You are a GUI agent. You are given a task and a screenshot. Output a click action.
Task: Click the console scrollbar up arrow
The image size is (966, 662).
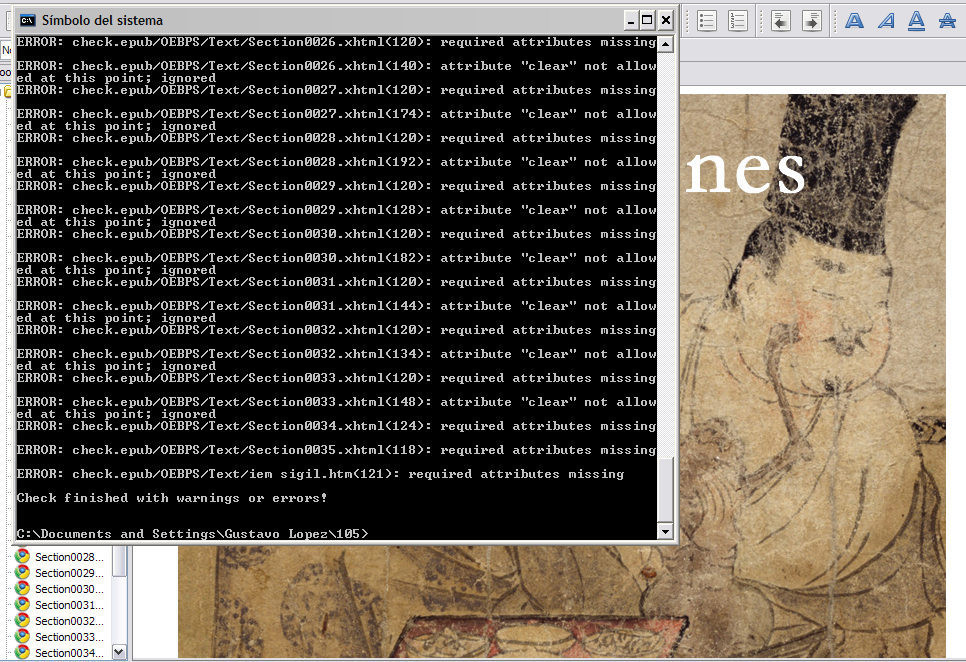tap(665, 44)
